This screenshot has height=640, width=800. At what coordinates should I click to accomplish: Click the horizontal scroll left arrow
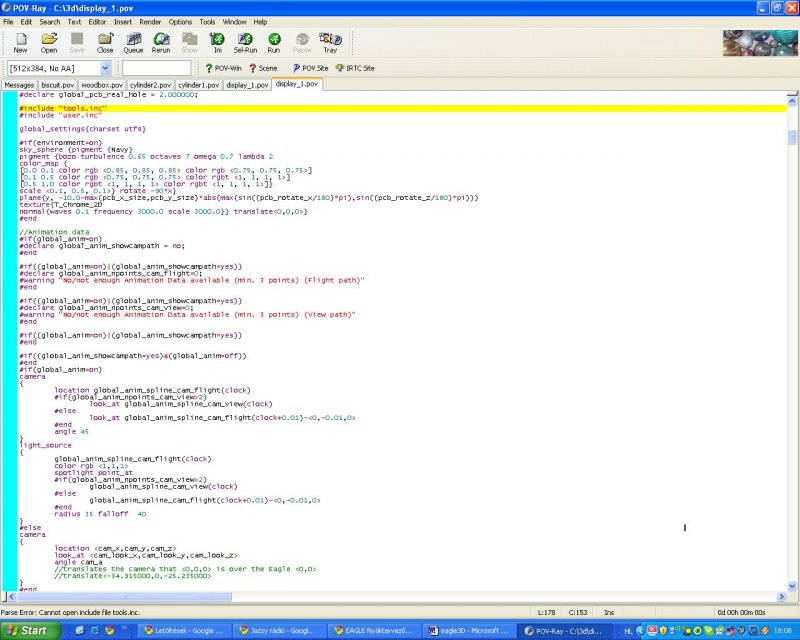pyautogui.click(x=10, y=596)
